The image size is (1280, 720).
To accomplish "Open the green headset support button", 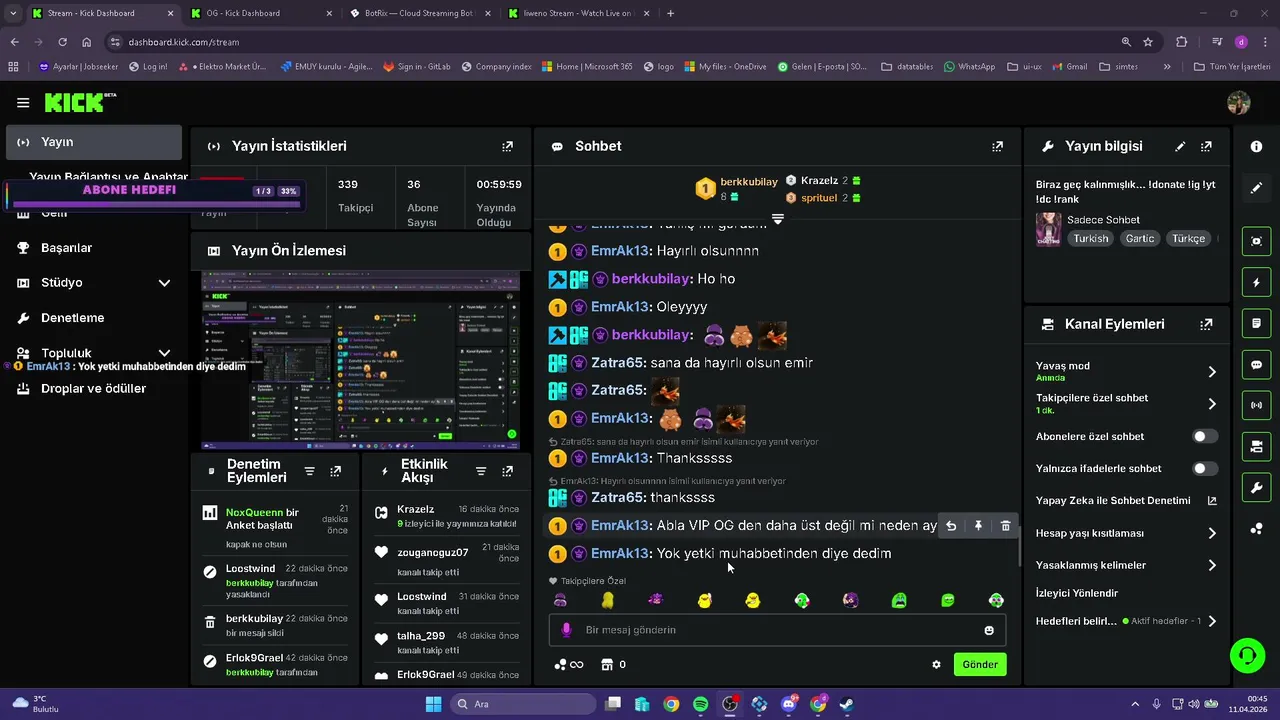I will pos(1247,656).
